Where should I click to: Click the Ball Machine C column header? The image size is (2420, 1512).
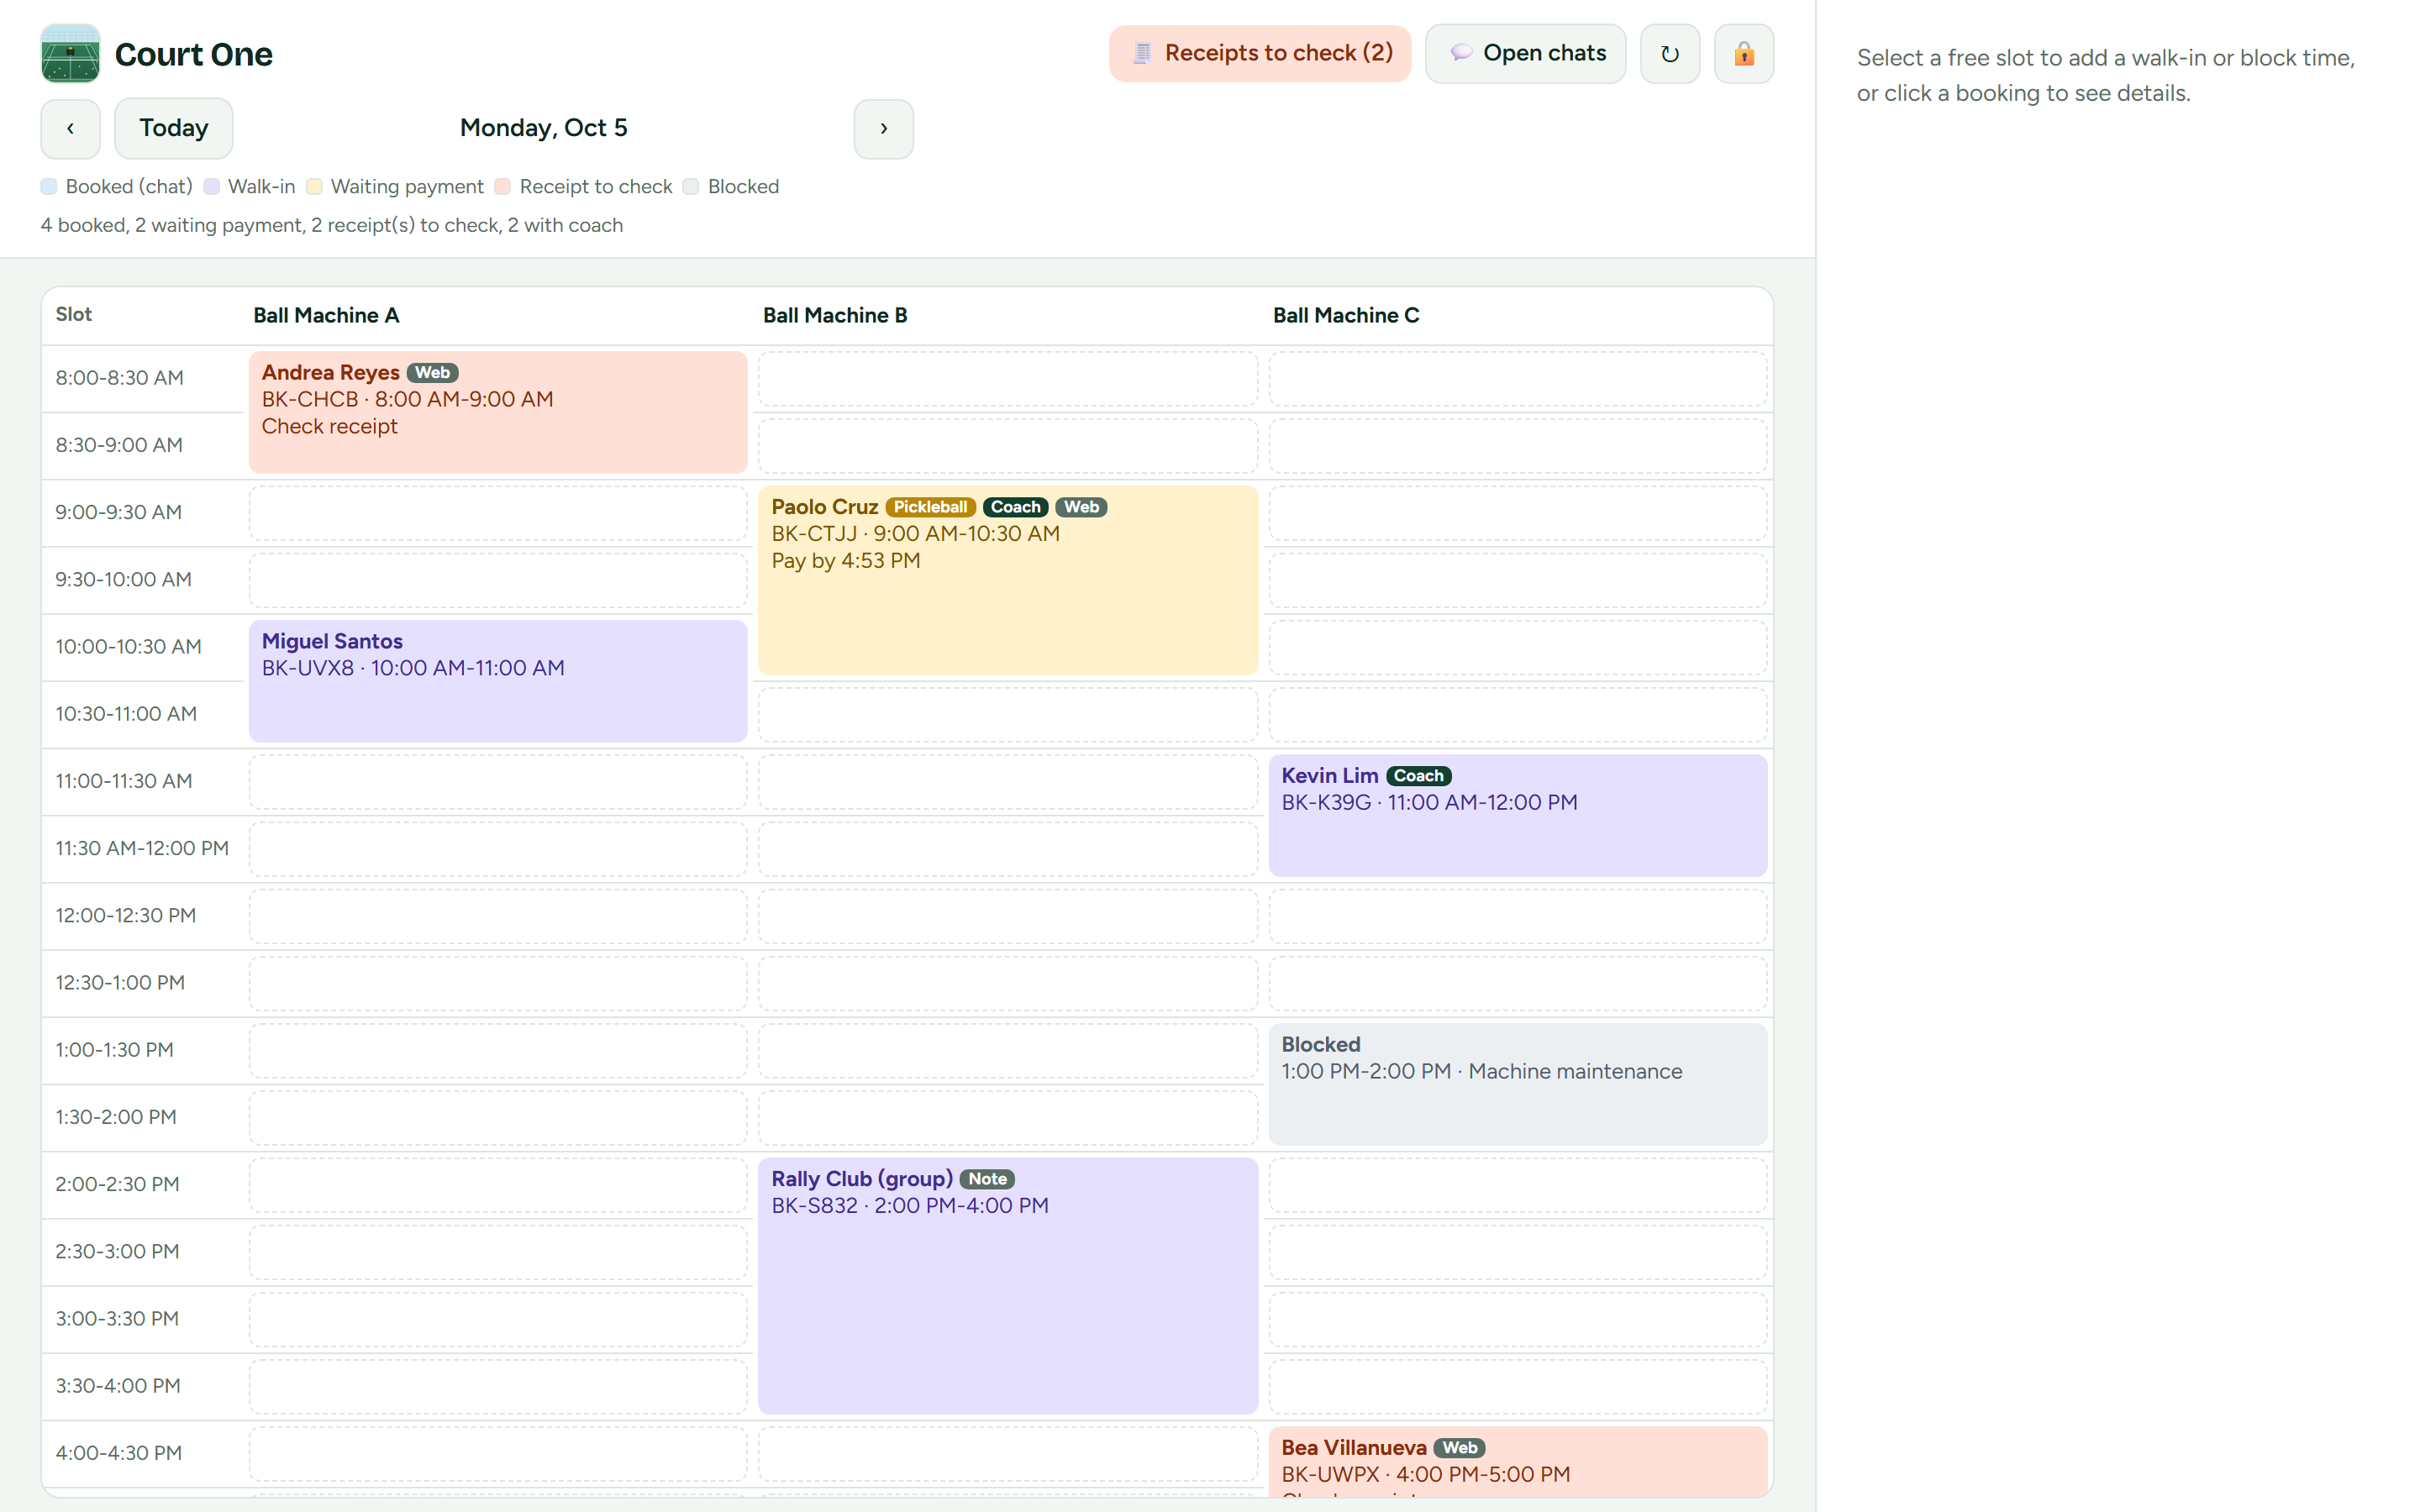1346,316
